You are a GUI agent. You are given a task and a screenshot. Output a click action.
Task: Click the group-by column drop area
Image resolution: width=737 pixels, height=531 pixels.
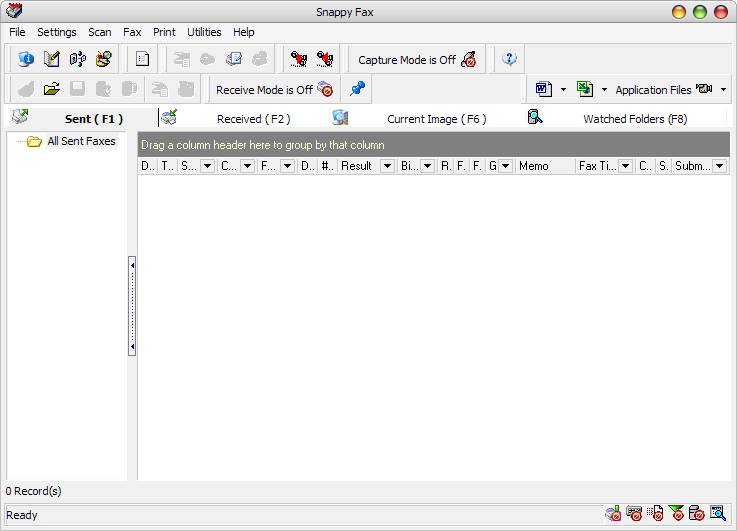pyautogui.click(x=433, y=145)
